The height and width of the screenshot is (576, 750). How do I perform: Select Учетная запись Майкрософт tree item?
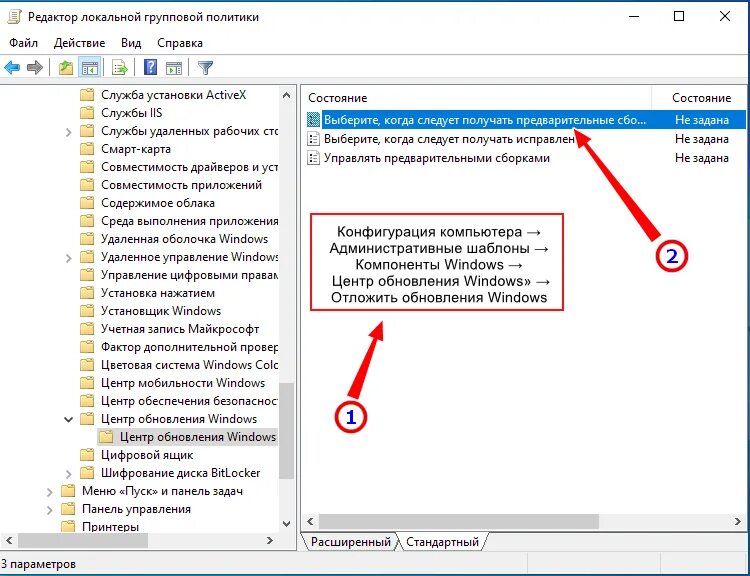[x=180, y=329]
